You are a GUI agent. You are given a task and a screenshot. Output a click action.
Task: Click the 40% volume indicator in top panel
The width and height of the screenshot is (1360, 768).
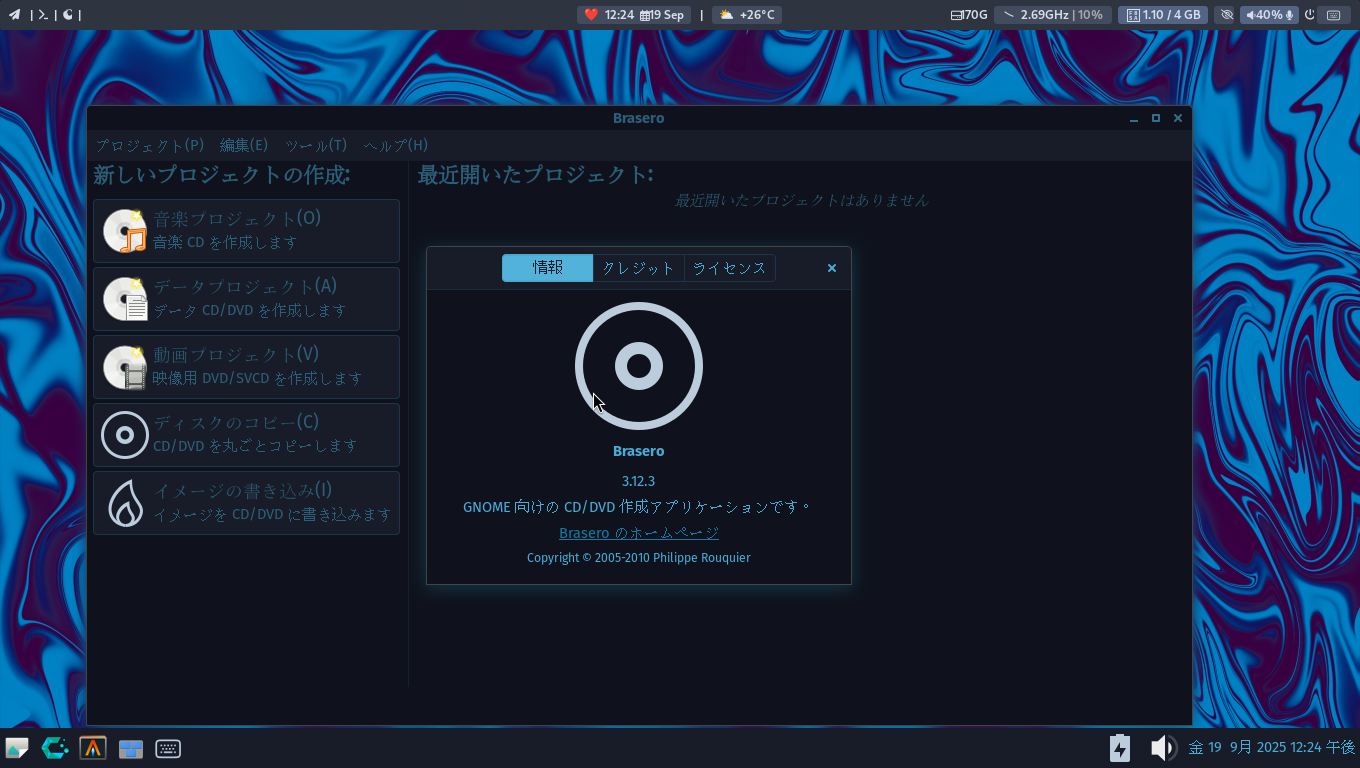[1270, 15]
